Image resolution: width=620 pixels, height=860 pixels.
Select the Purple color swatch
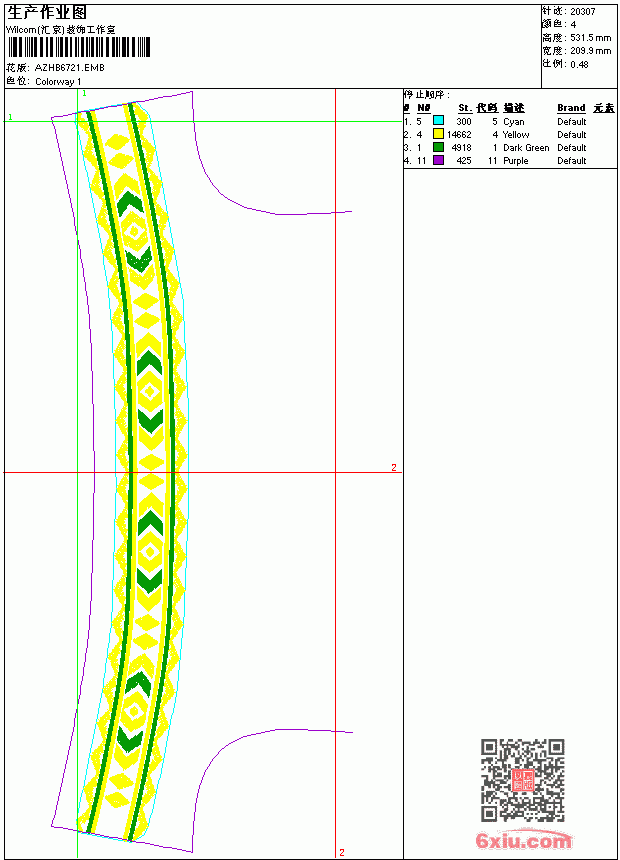(438, 160)
